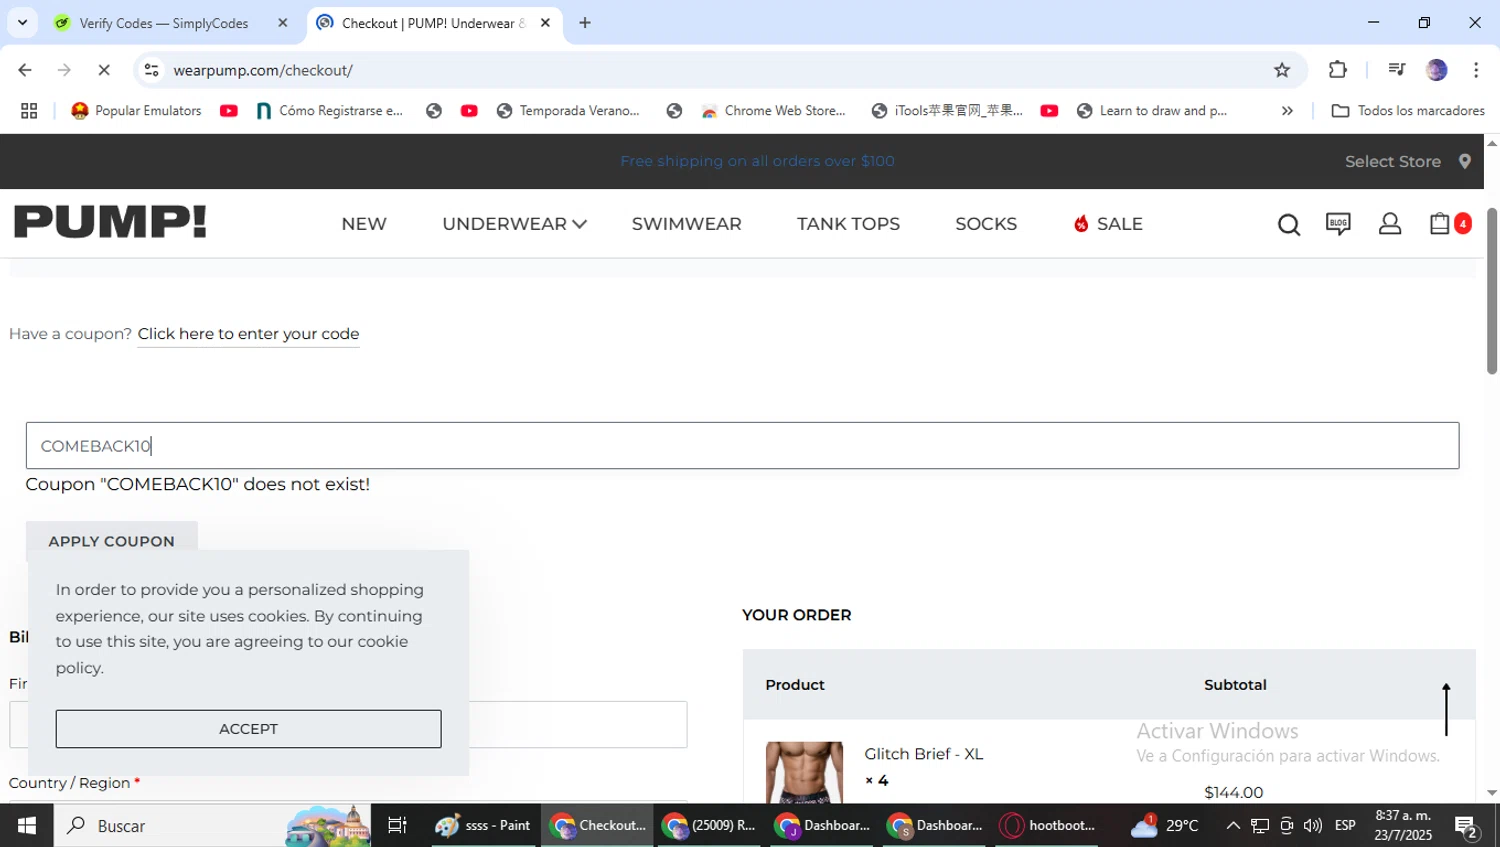Open Learn to draw bookmark
The height and width of the screenshot is (847, 1500).
pyautogui.click(x=1152, y=111)
